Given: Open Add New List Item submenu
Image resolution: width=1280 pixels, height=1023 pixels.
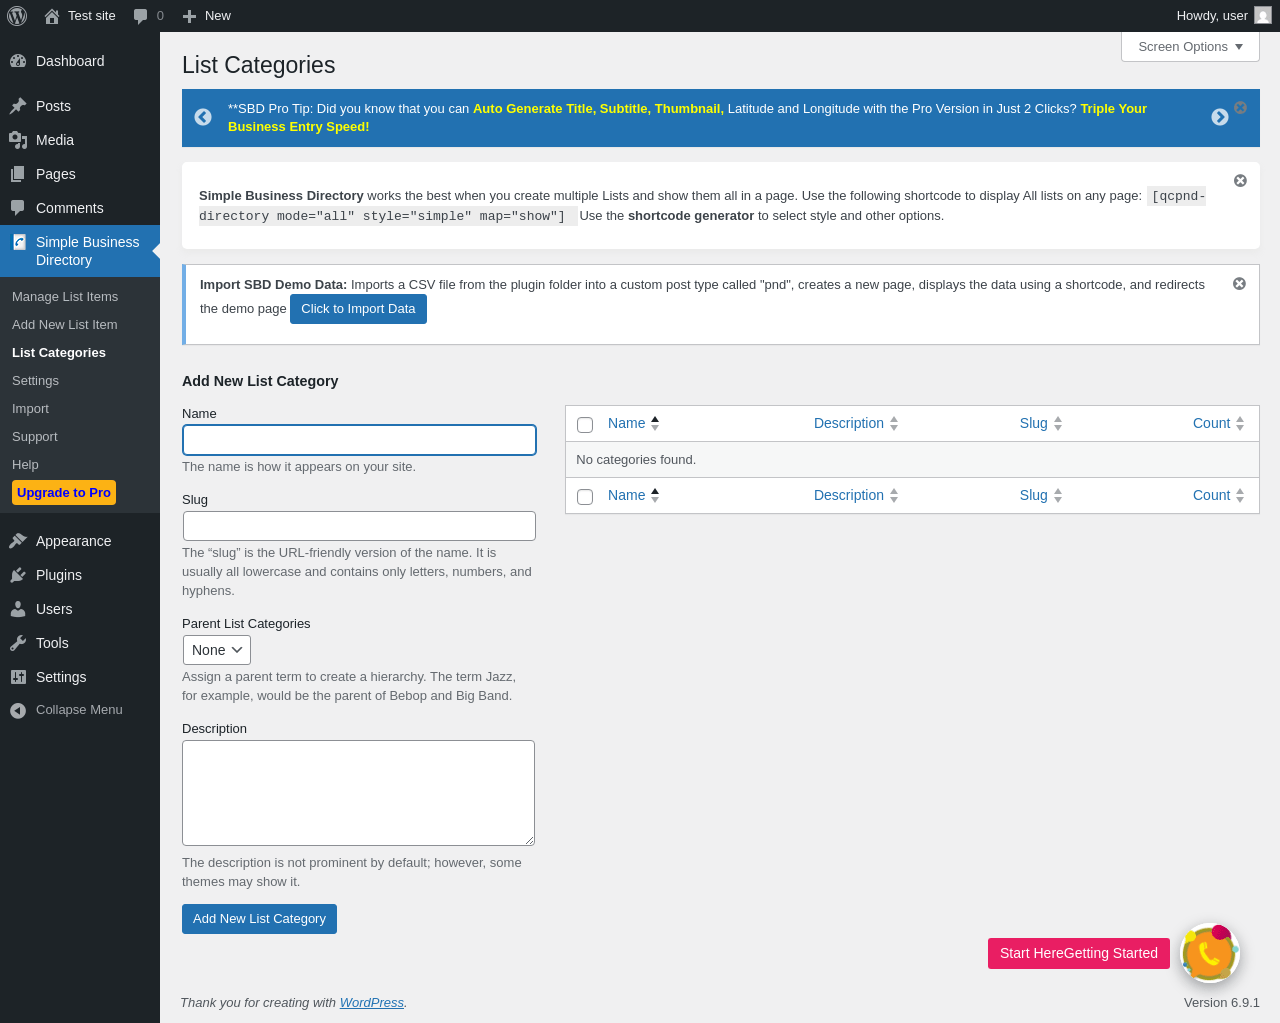Looking at the screenshot, I should (x=65, y=325).
